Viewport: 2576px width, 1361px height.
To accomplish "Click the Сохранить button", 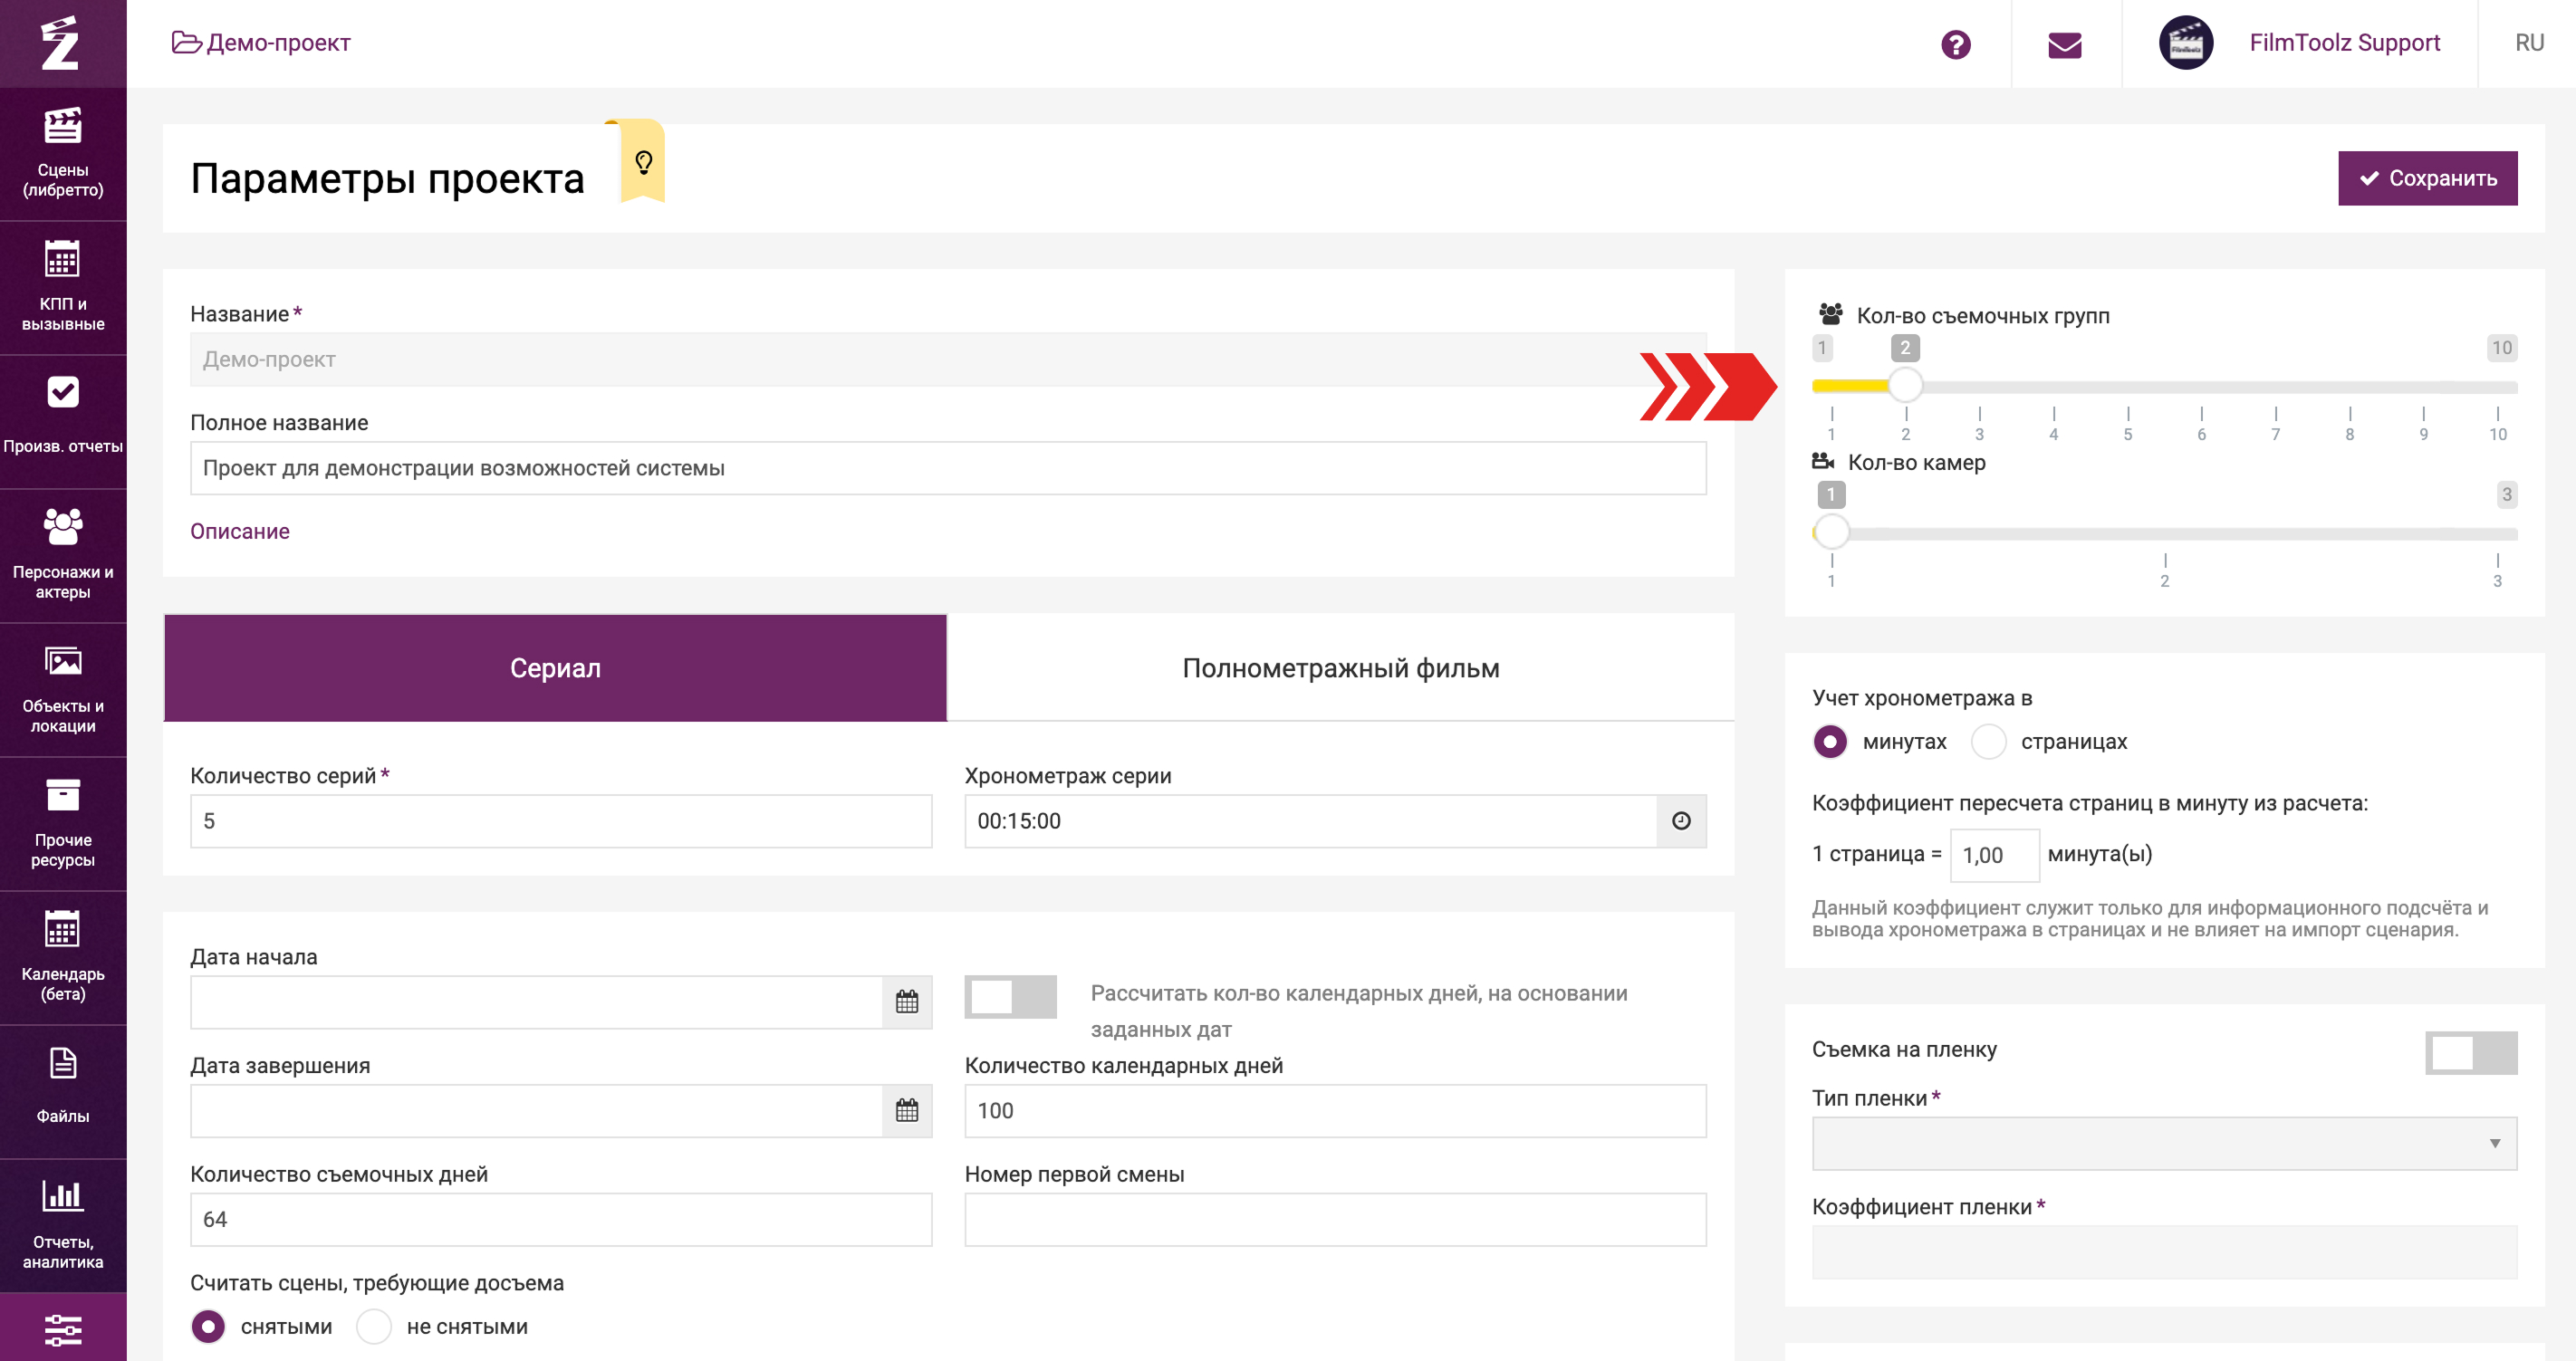I will (x=2427, y=178).
